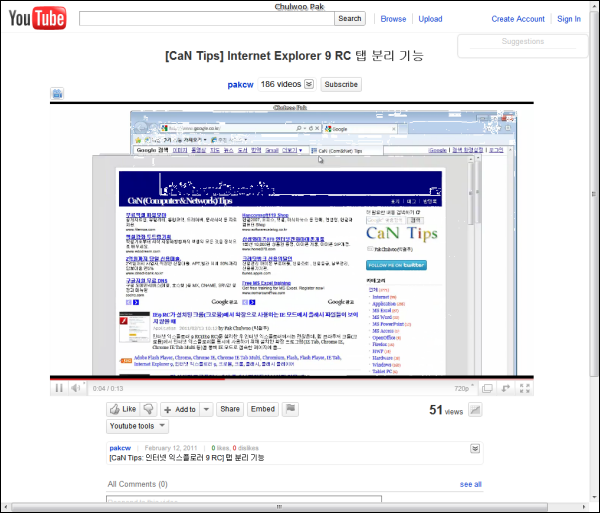Pause the video playback

click(59, 388)
